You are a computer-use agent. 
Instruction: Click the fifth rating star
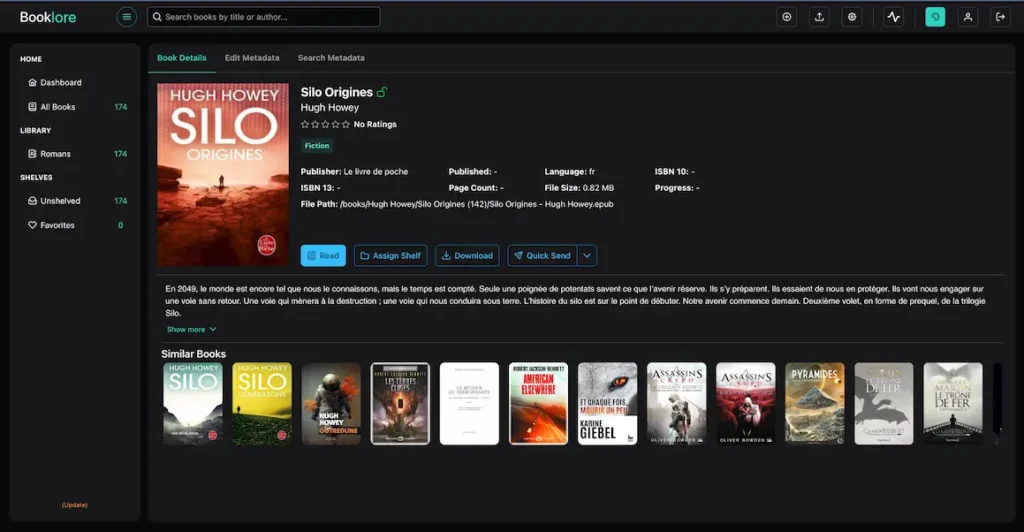(345, 124)
